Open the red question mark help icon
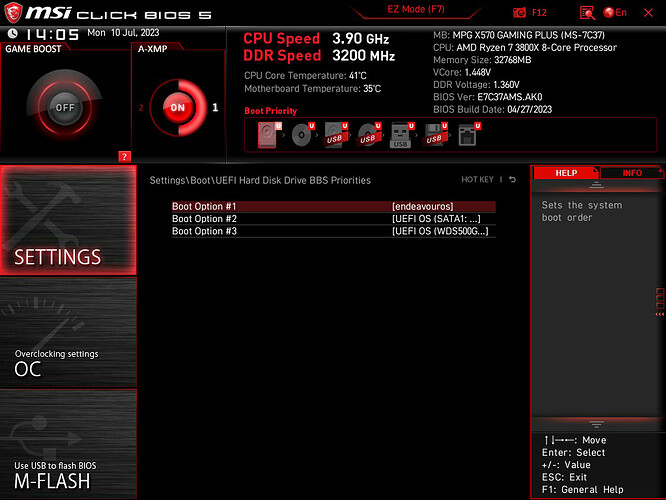Image resolution: width=666 pixels, height=500 pixels. click(x=124, y=157)
